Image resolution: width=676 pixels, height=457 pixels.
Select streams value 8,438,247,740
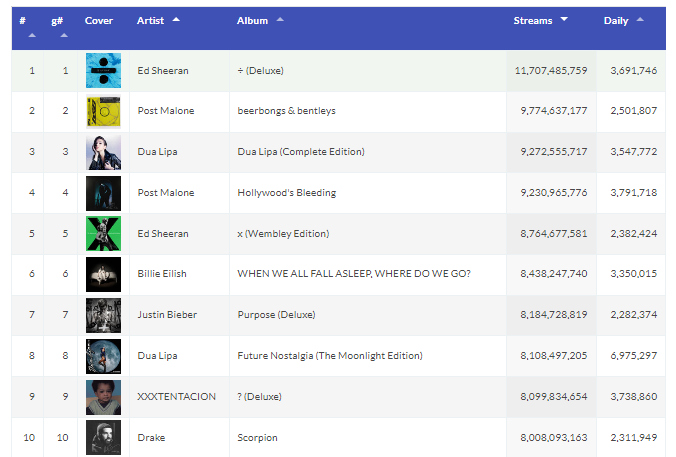[x=554, y=274]
